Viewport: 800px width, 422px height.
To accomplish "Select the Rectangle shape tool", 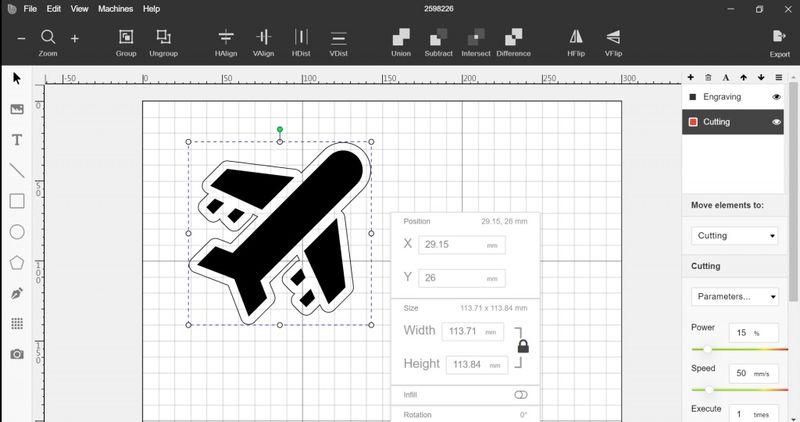I will click(x=17, y=201).
